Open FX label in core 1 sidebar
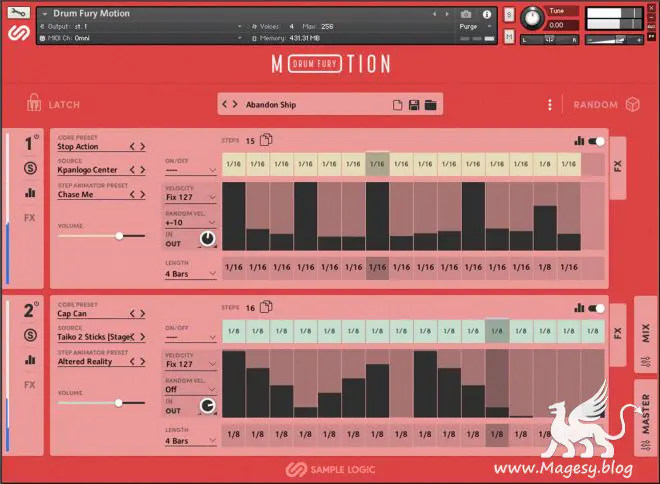The image size is (660, 484). [x=29, y=218]
